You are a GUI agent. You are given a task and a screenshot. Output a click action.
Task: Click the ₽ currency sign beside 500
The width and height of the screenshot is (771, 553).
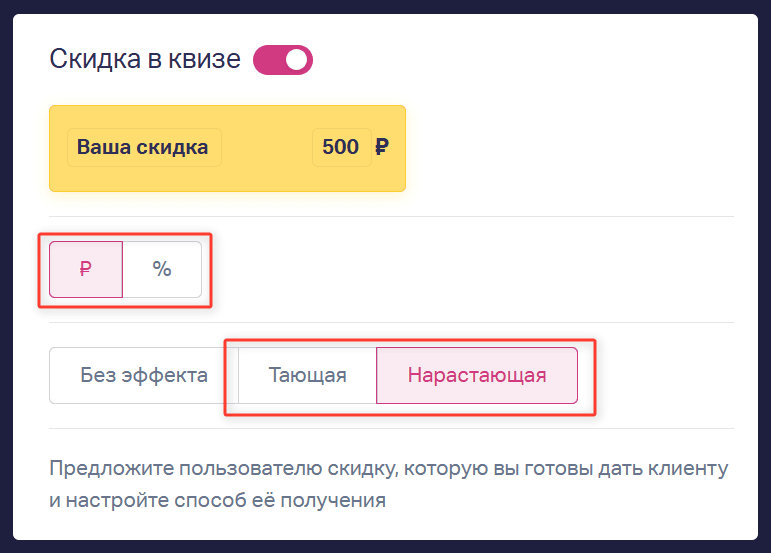click(382, 147)
